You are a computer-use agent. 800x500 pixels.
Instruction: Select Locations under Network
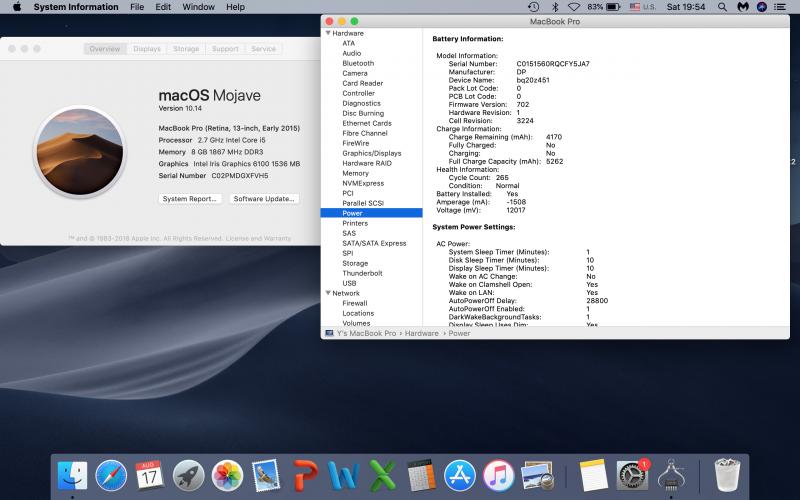tap(358, 313)
